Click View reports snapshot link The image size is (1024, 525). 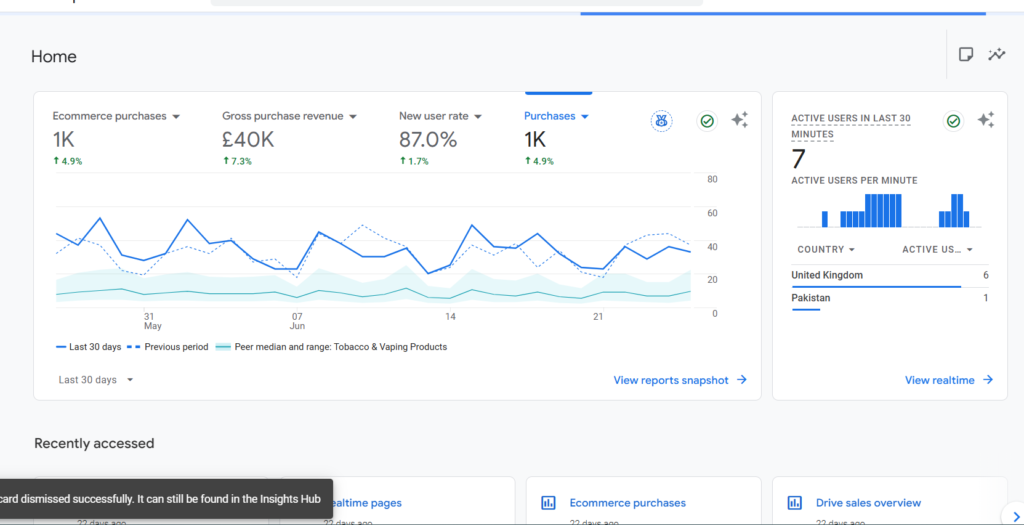pos(680,380)
